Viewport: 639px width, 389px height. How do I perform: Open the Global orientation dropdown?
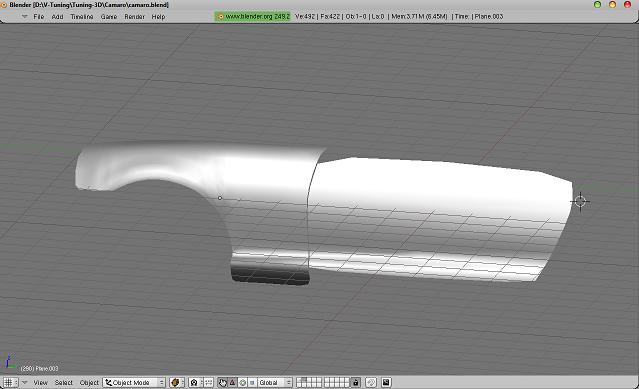[275, 382]
